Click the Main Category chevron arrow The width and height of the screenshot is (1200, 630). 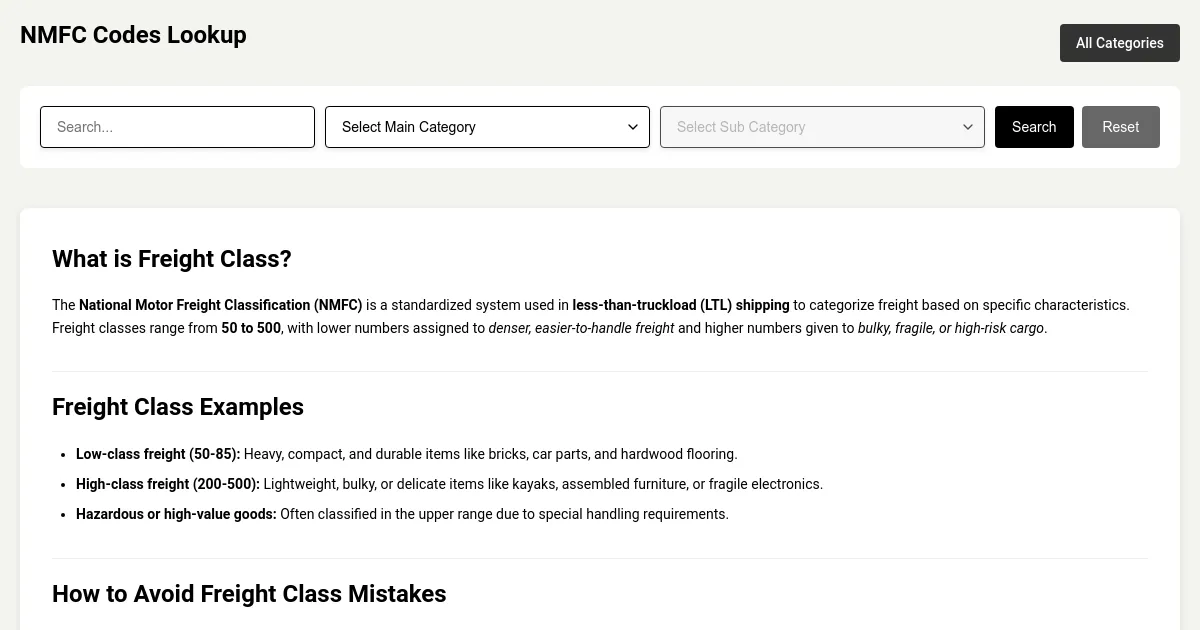click(632, 127)
